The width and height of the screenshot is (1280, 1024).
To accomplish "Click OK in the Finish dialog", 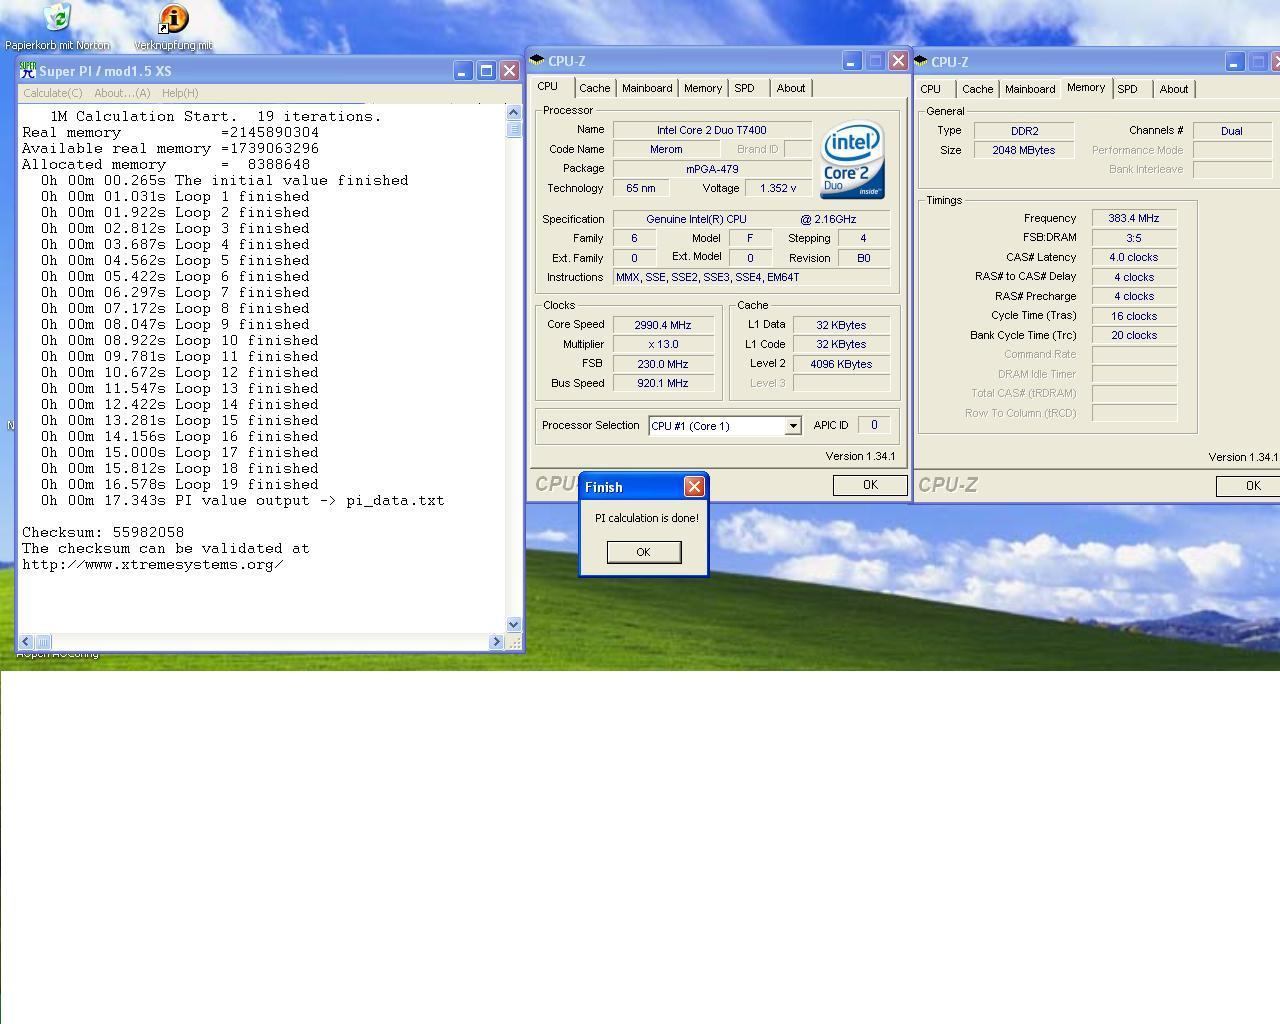I will (x=643, y=552).
